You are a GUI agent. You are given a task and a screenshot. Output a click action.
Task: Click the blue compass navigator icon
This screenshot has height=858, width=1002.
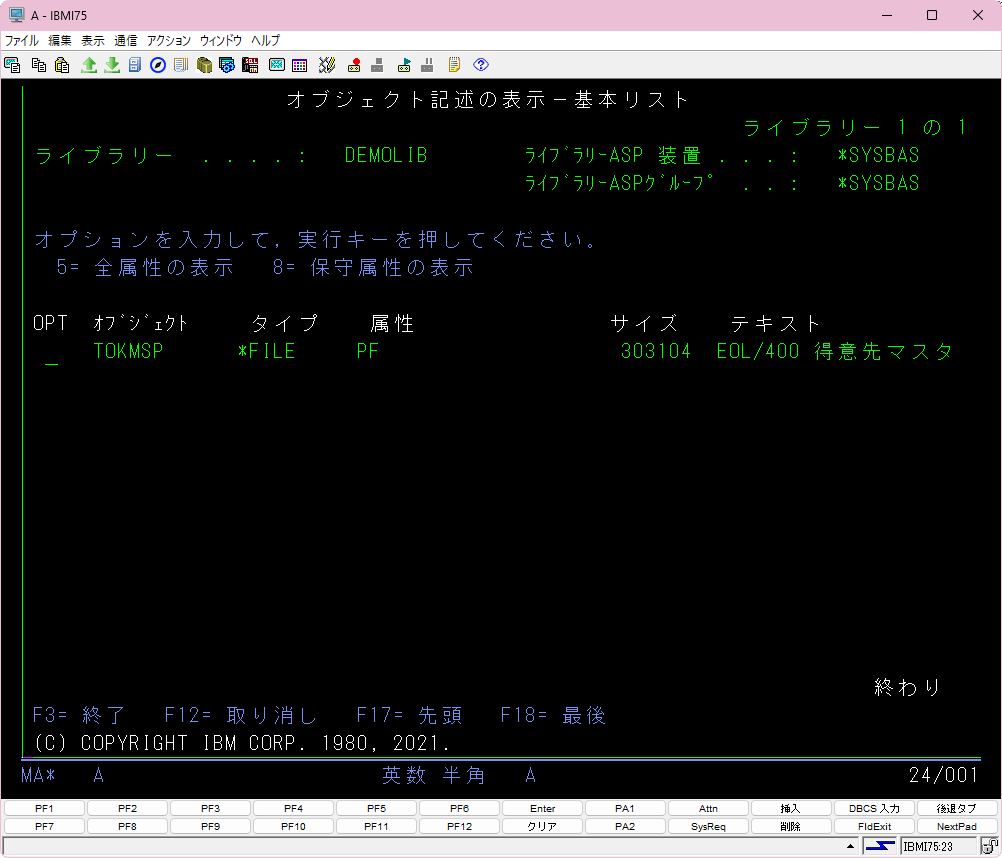click(158, 65)
